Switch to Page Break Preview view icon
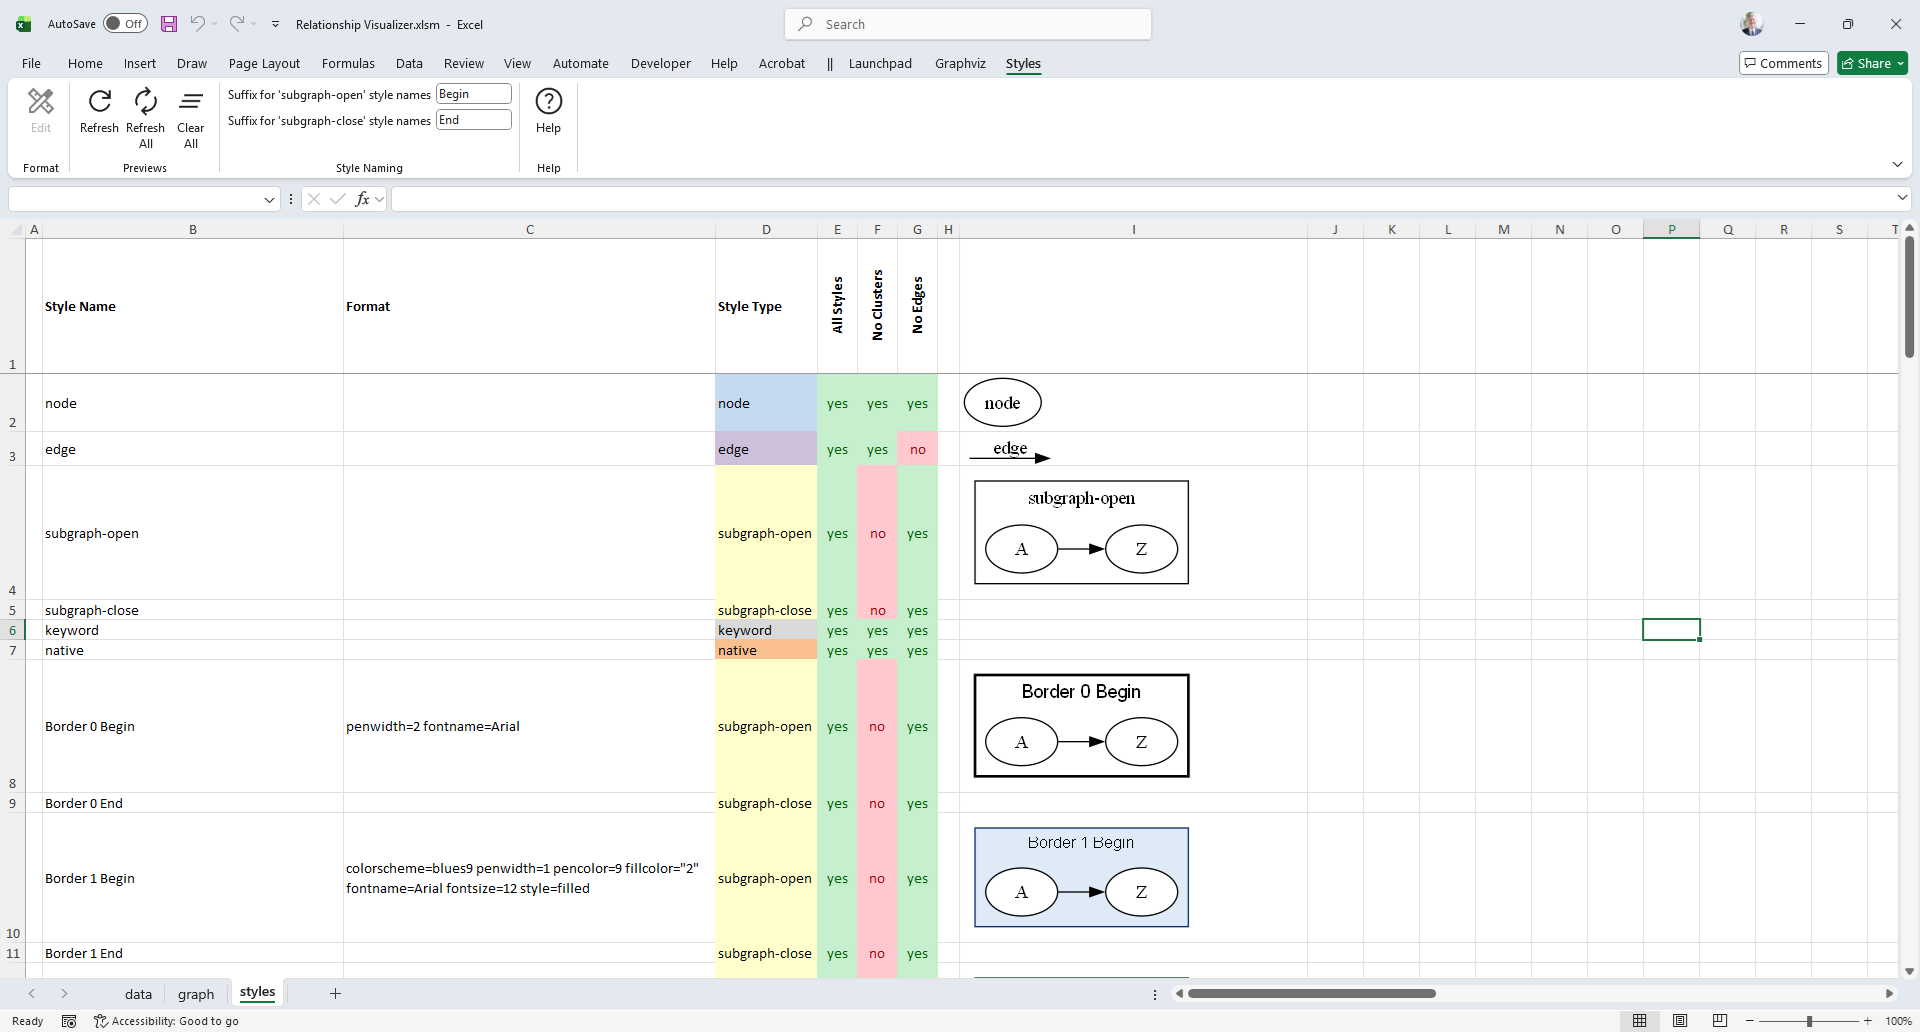Image resolution: width=1920 pixels, height=1032 pixels. click(1719, 1021)
